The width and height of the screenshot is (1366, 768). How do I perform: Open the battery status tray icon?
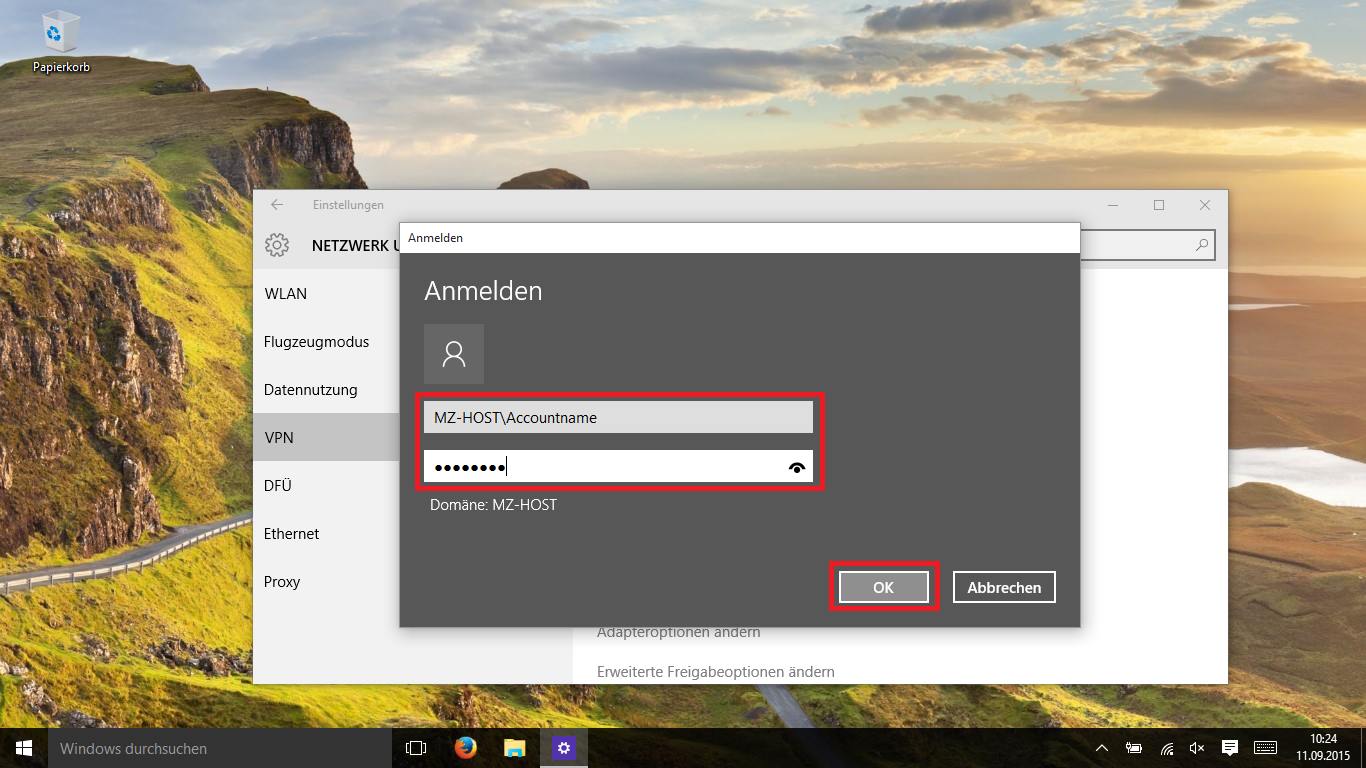point(1134,748)
